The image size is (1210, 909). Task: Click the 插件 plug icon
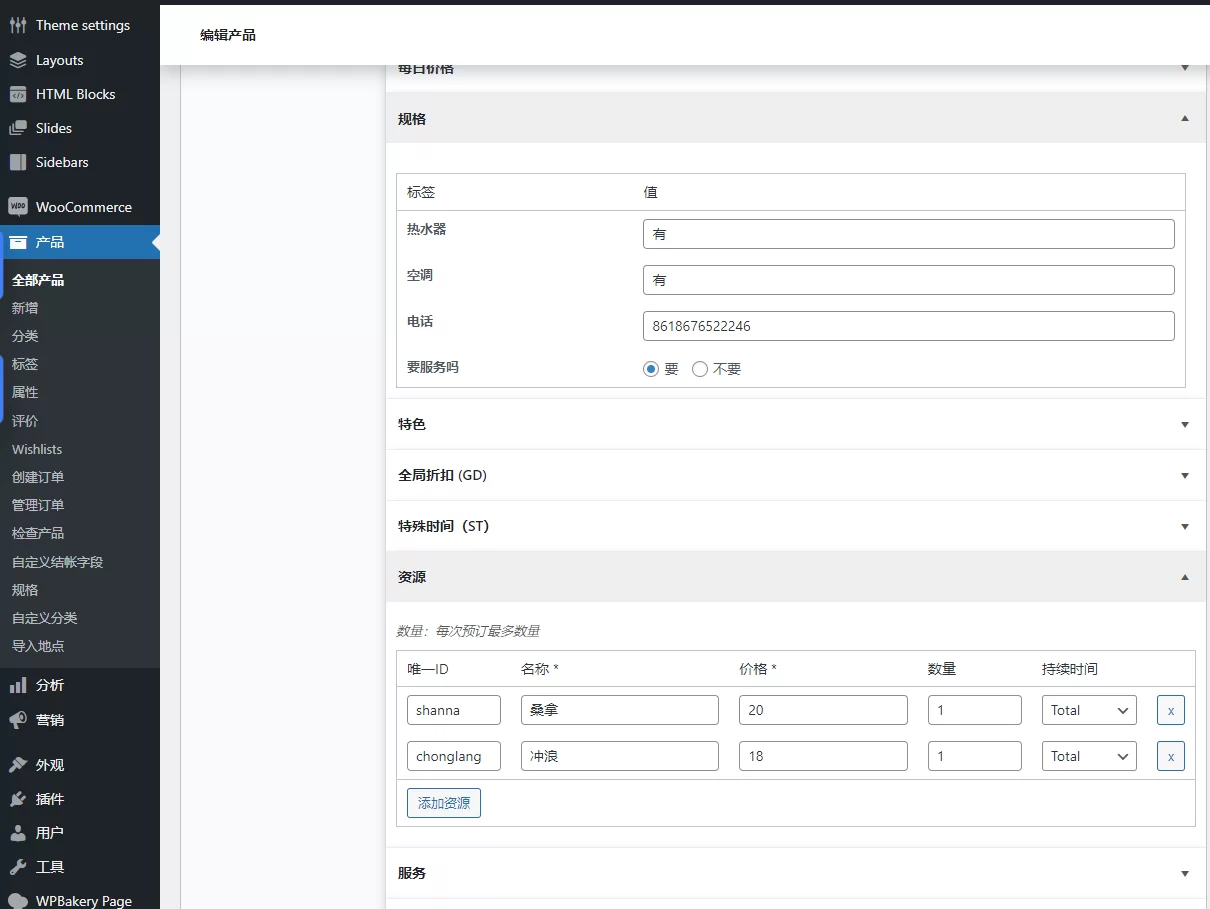click(18, 798)
